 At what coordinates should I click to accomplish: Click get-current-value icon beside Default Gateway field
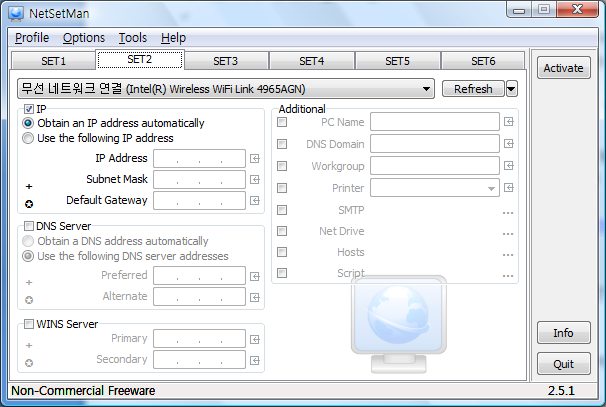pyautogui.click(x=255, y=200)
